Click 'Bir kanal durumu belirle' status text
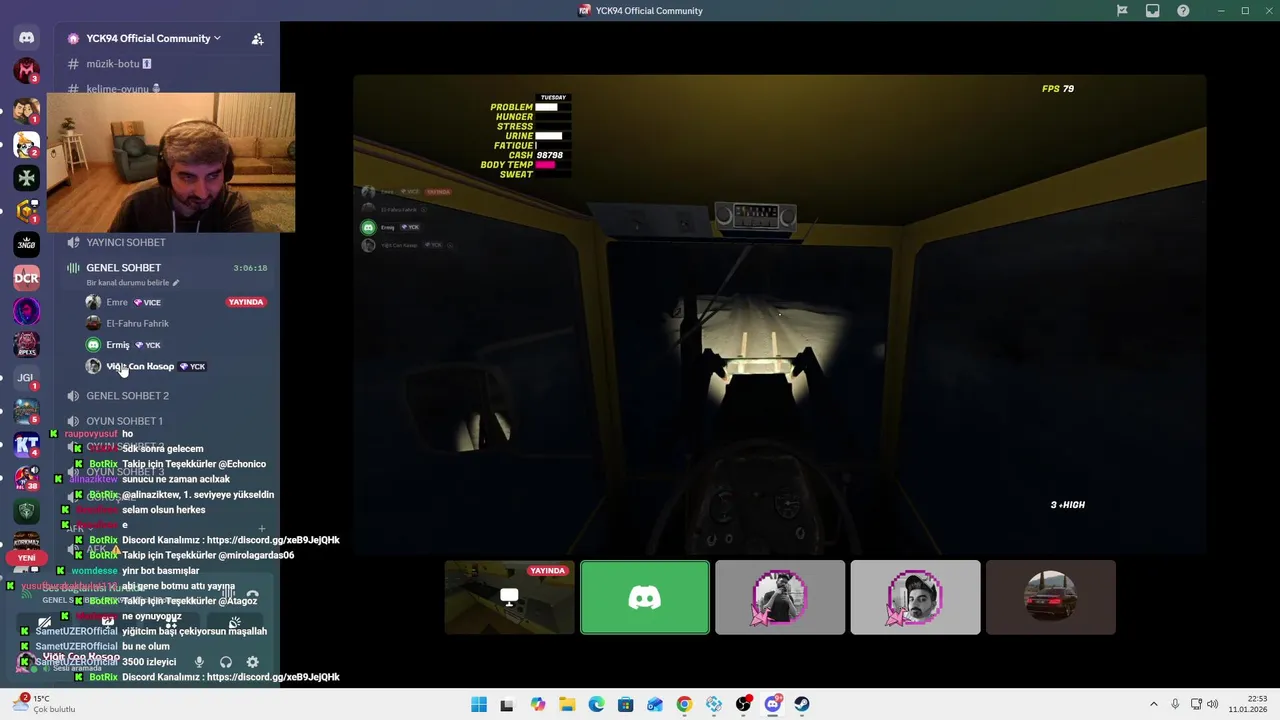This screenshot has width=1280, height=720. pyautogui.click(x=127, y=283)
